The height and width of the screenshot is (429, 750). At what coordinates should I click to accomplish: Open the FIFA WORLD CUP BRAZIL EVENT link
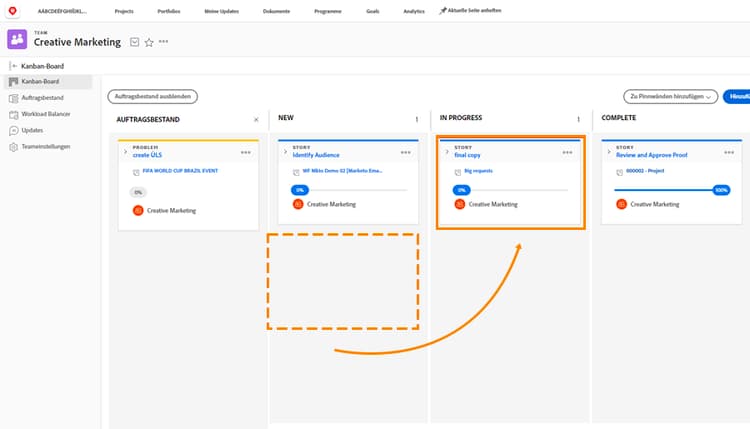180,171
